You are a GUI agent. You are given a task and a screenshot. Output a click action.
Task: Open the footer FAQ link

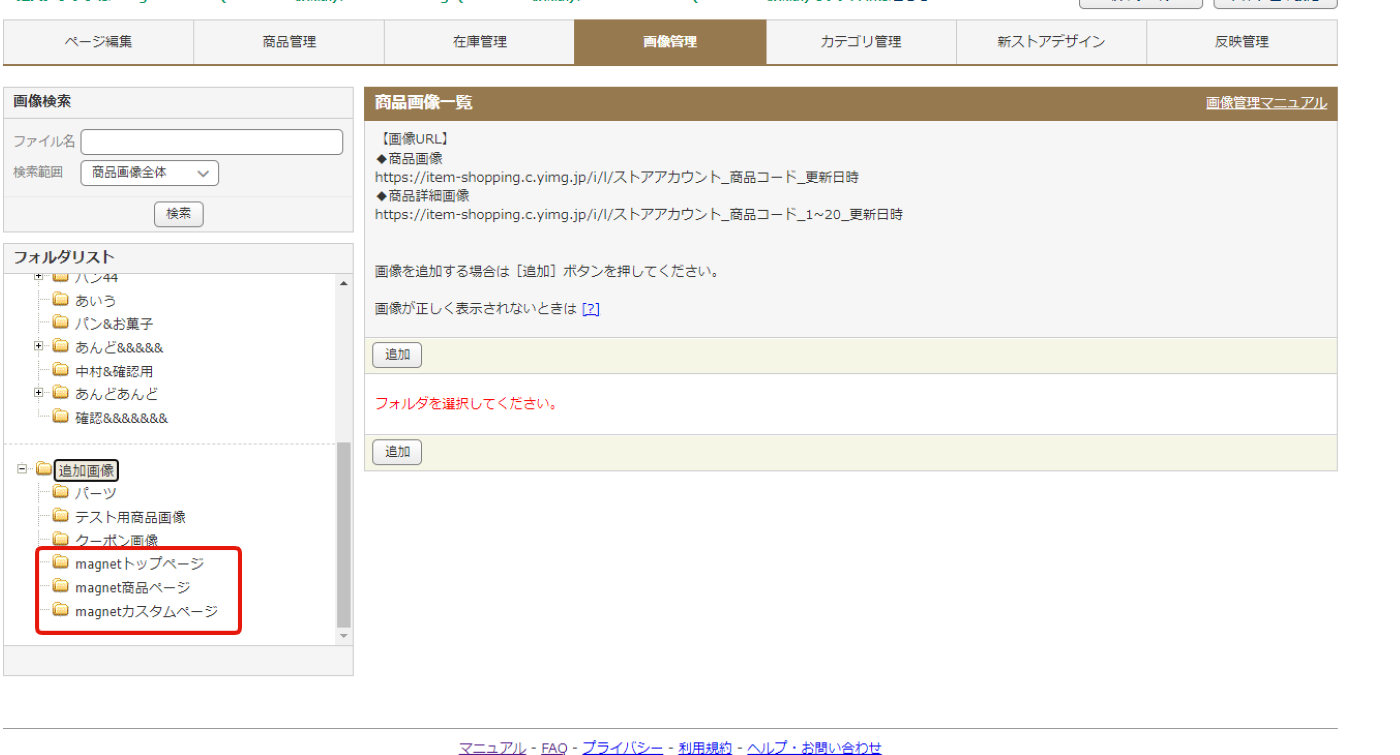(555, 748)
